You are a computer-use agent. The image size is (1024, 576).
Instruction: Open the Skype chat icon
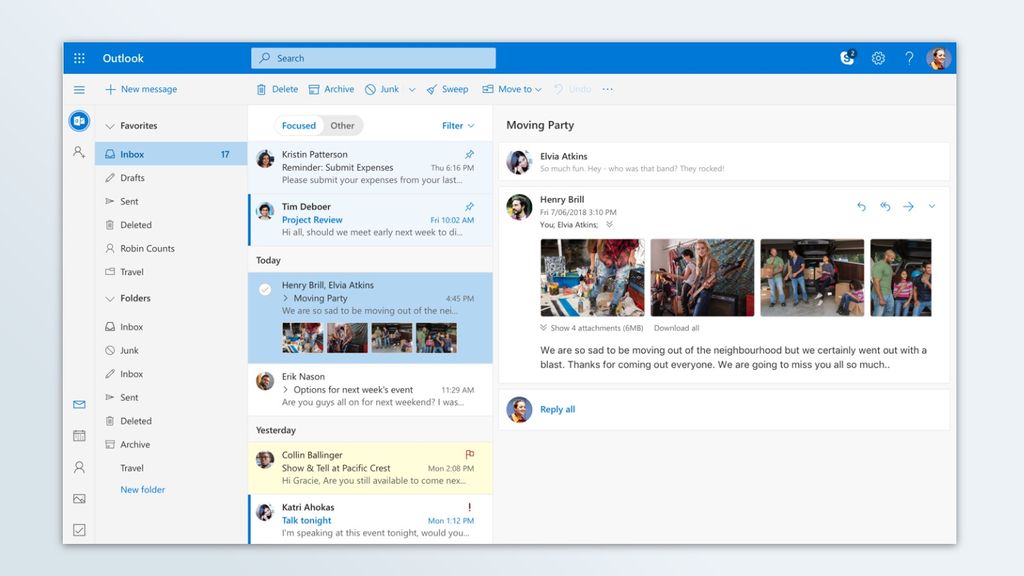847,58
